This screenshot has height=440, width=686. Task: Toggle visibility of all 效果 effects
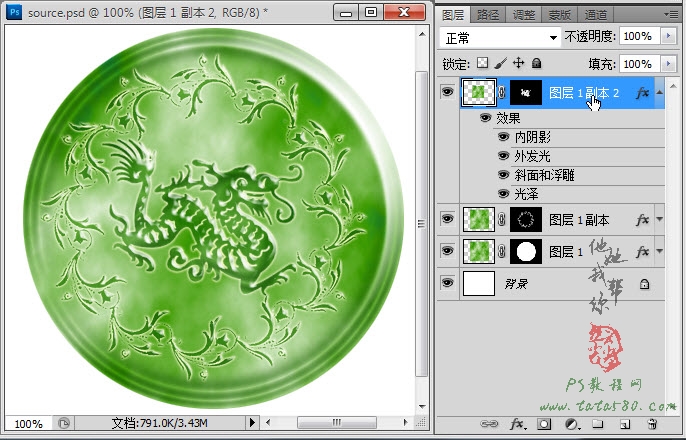pos(485,118)
